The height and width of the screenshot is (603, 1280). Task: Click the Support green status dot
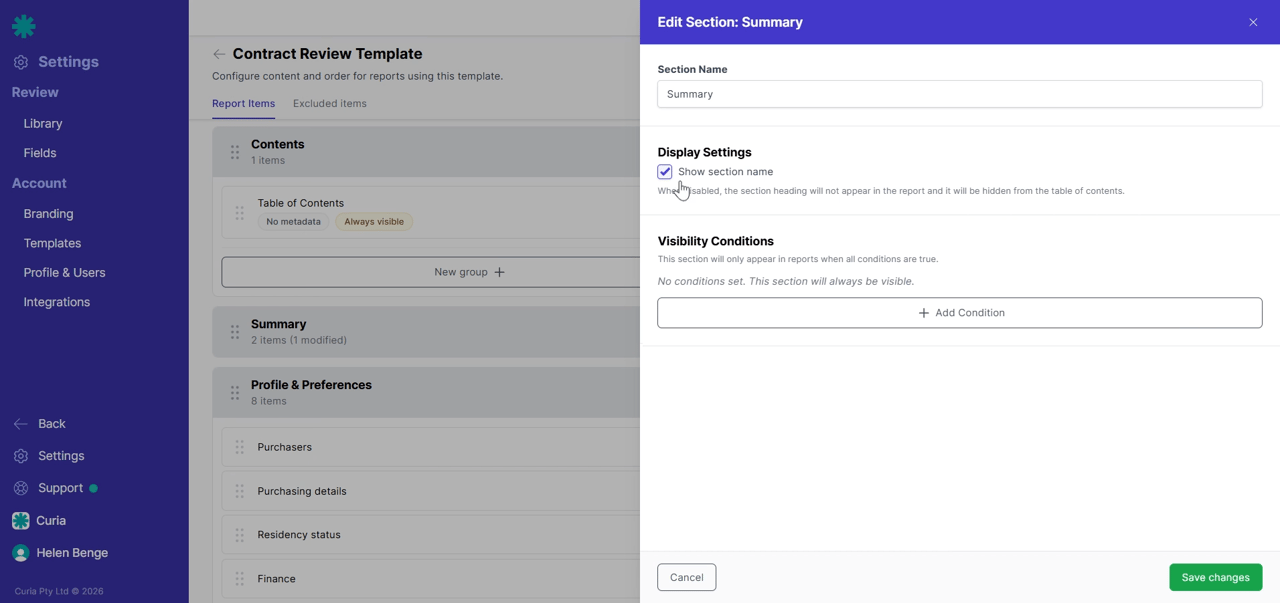94,489
